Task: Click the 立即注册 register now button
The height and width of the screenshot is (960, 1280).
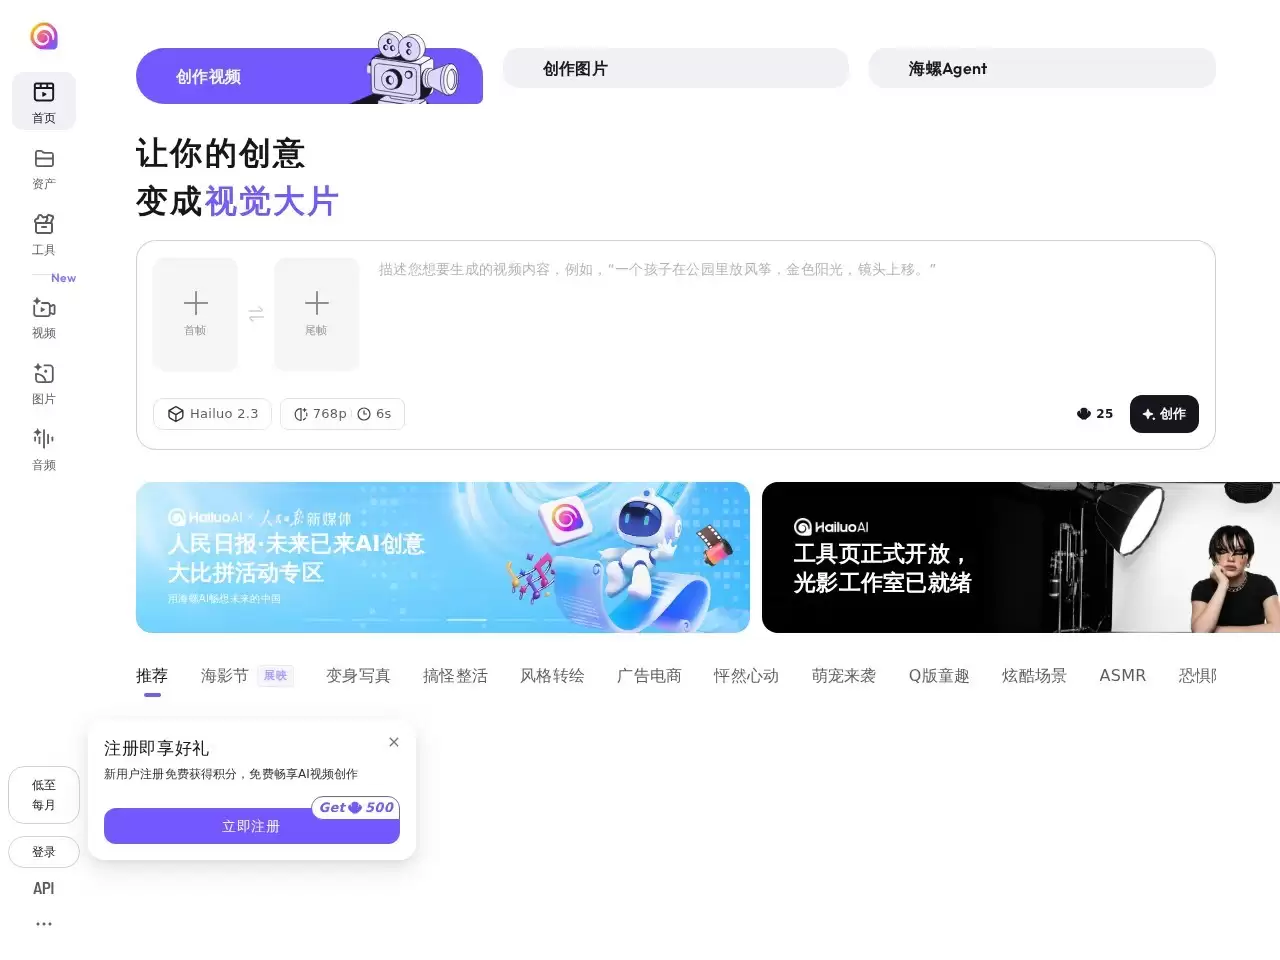Action: click(x=252, y=826)
